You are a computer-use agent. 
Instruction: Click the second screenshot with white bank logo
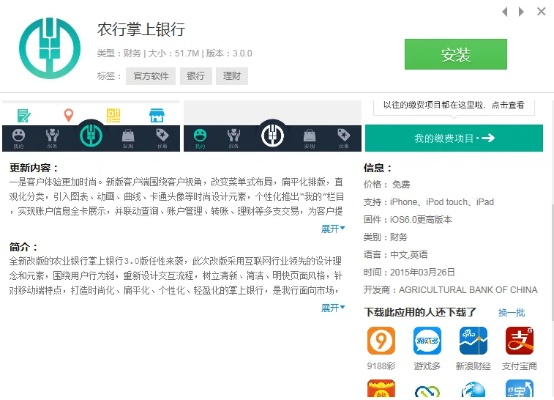[272, 126]
